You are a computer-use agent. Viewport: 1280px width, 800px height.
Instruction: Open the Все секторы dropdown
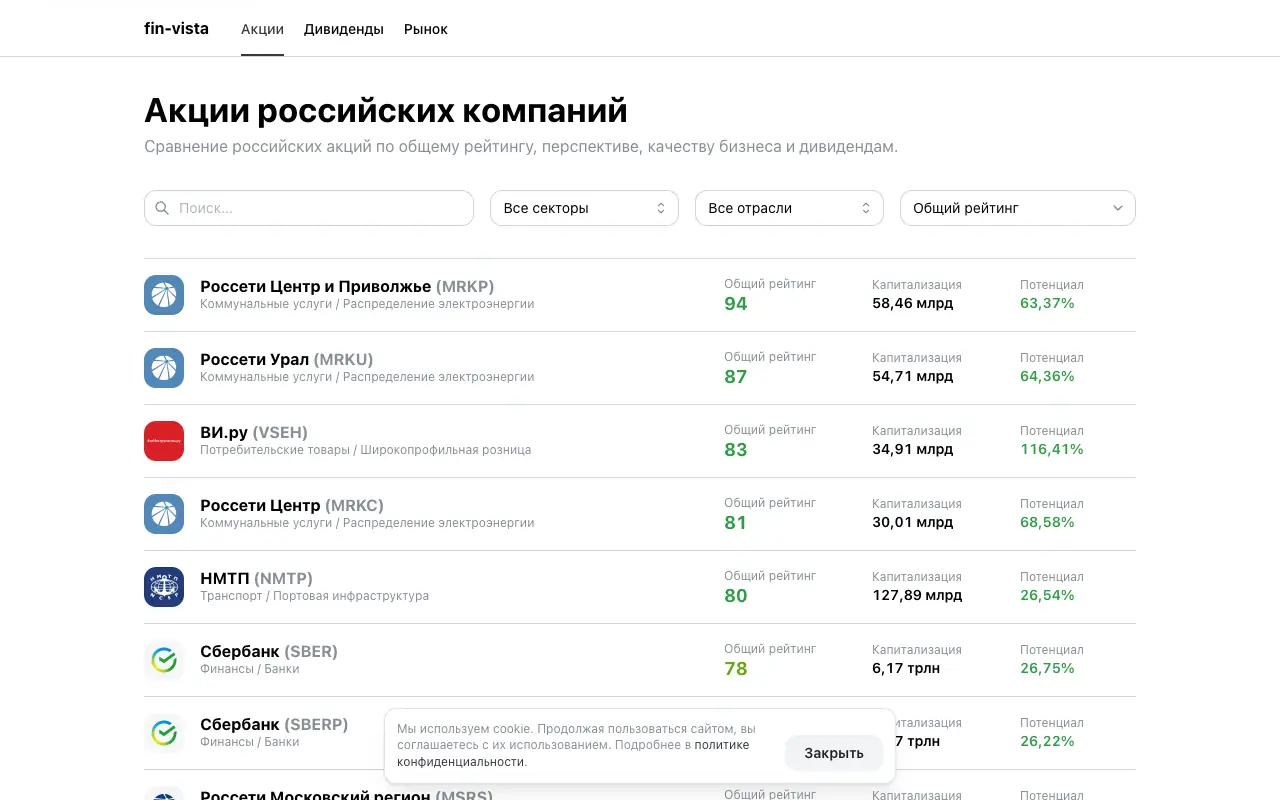pos(584,208)
